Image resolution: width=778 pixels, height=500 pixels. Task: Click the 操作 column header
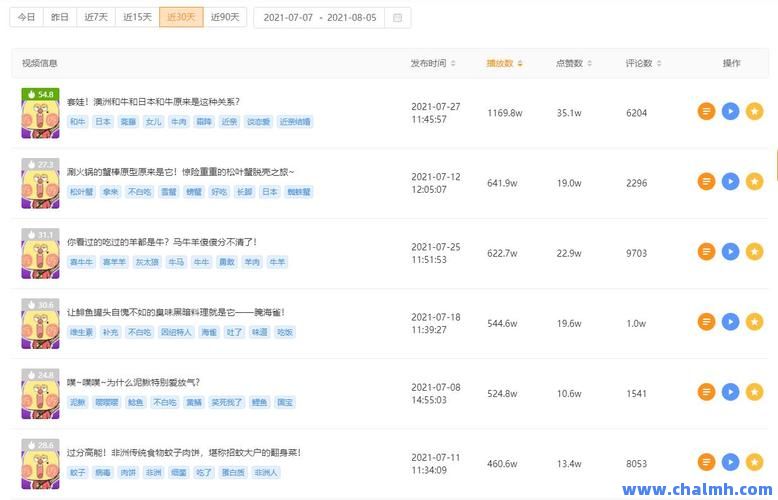[x=731, y=63]
